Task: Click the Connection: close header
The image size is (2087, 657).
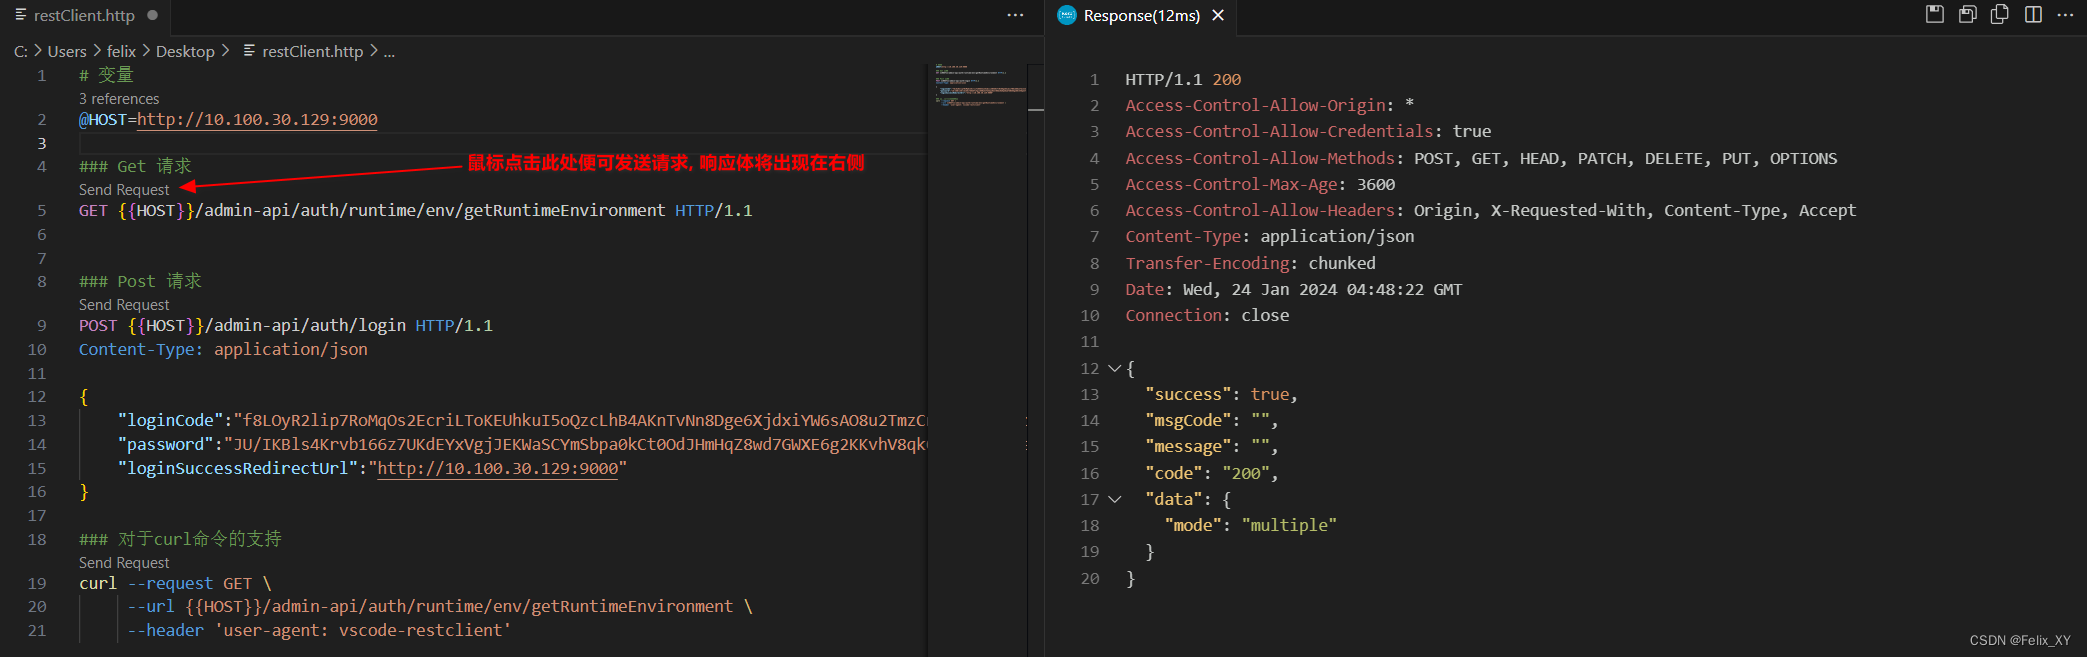Action: tap(1207, 315)
